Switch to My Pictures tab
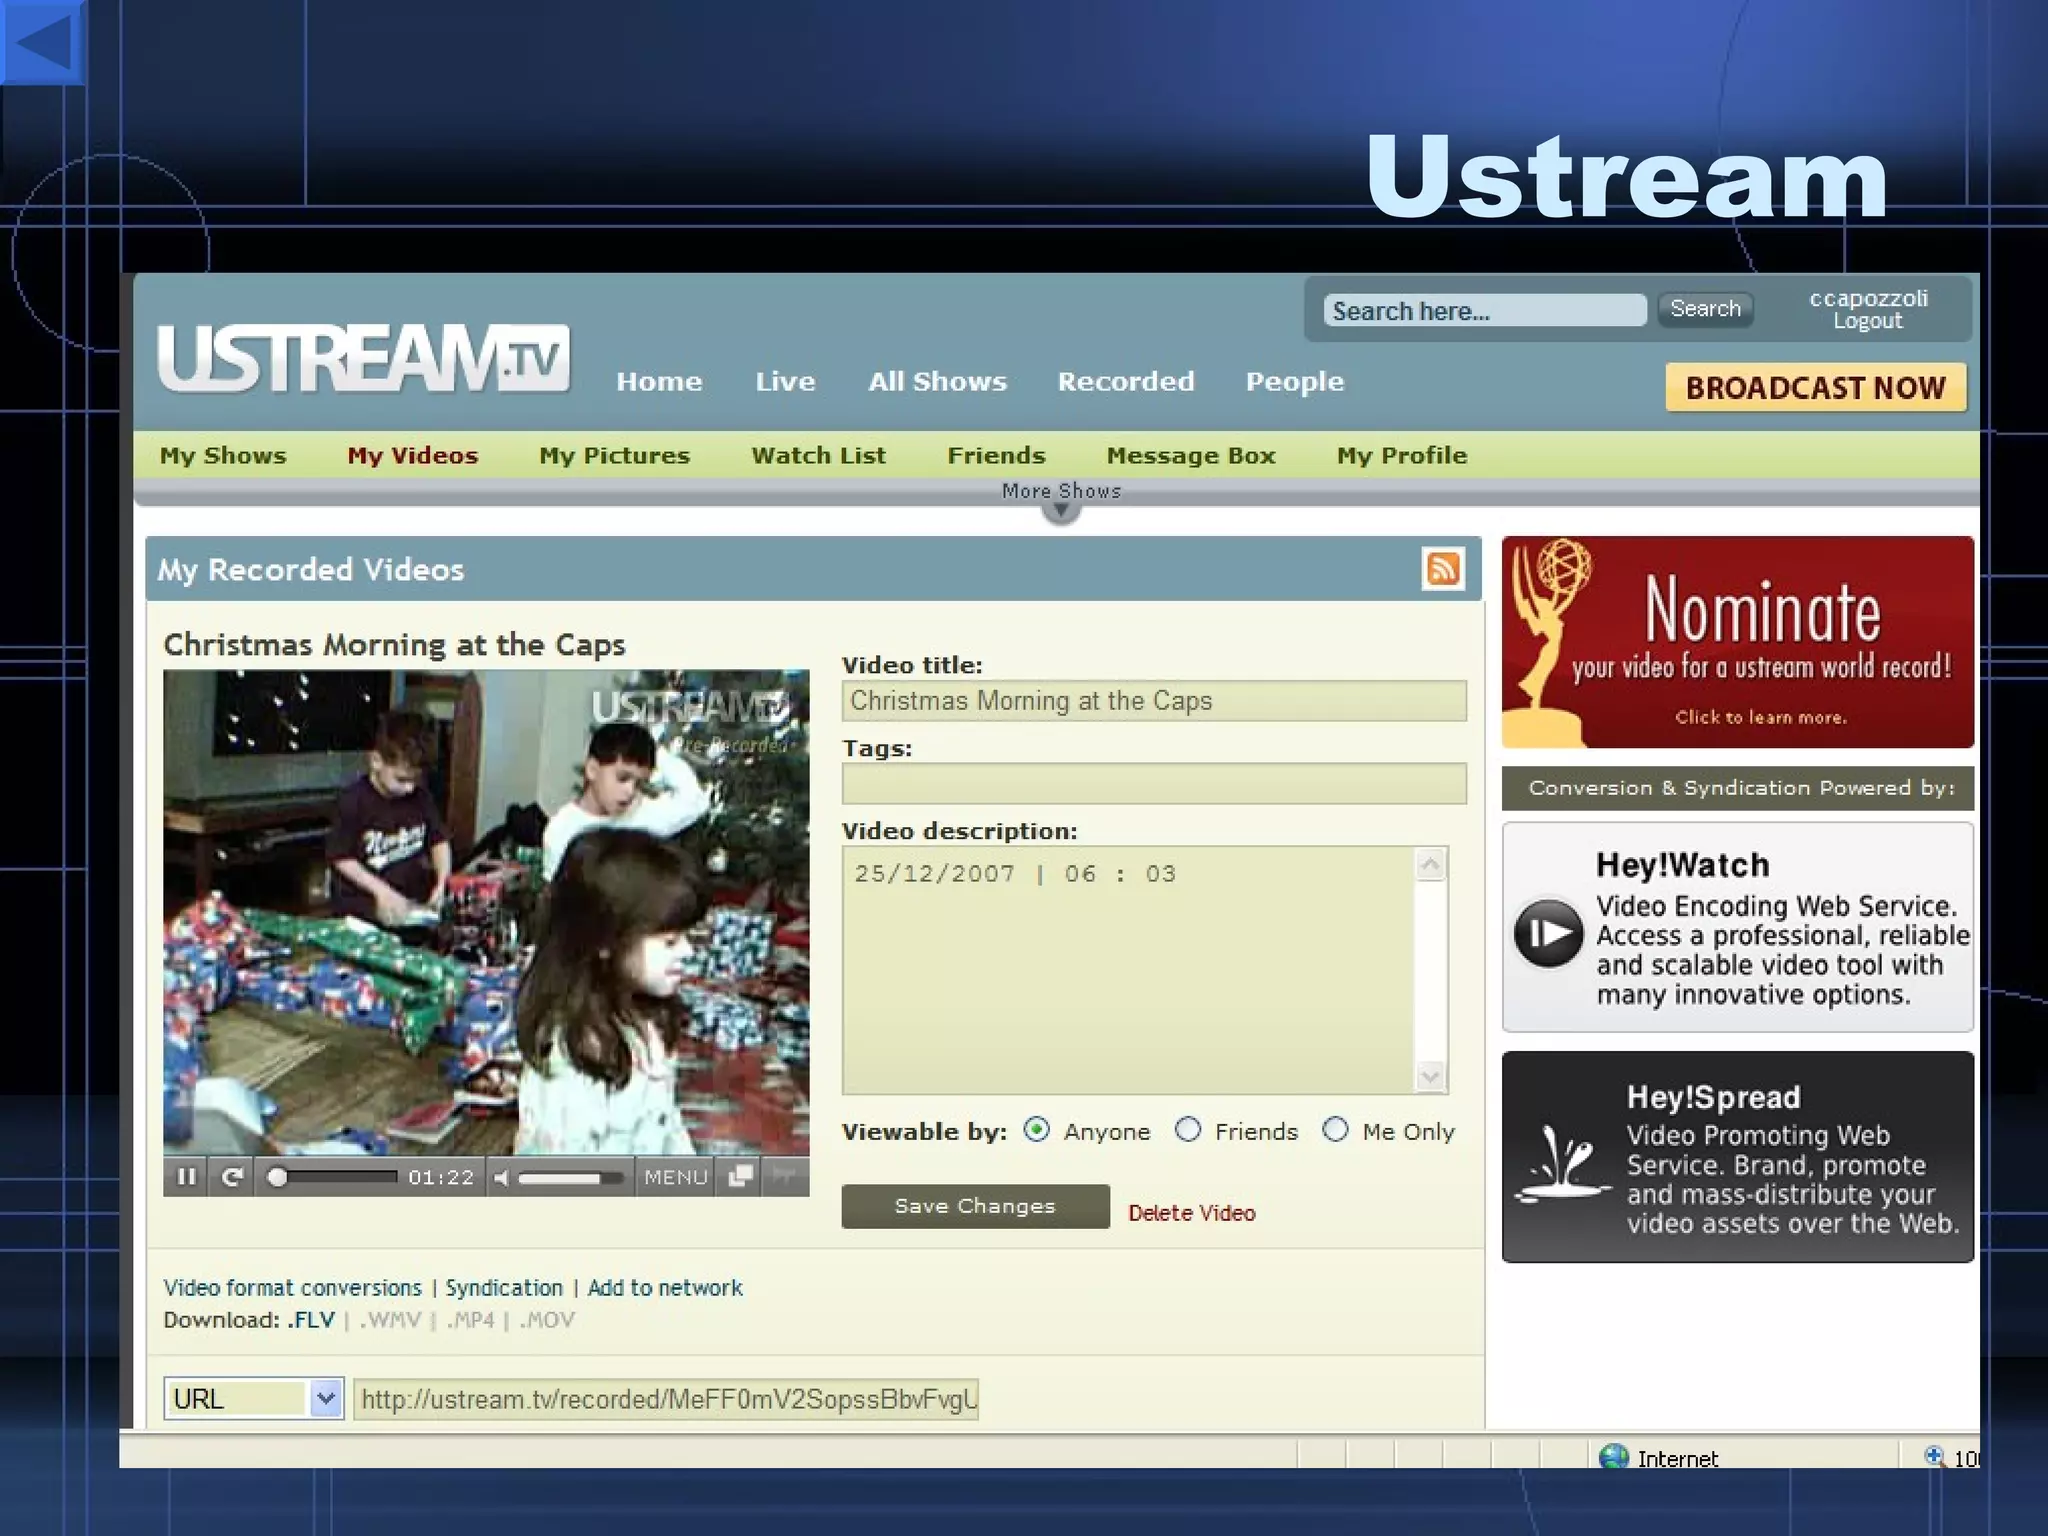Viewport: 2048px width, 1536px height. [615, 455]
